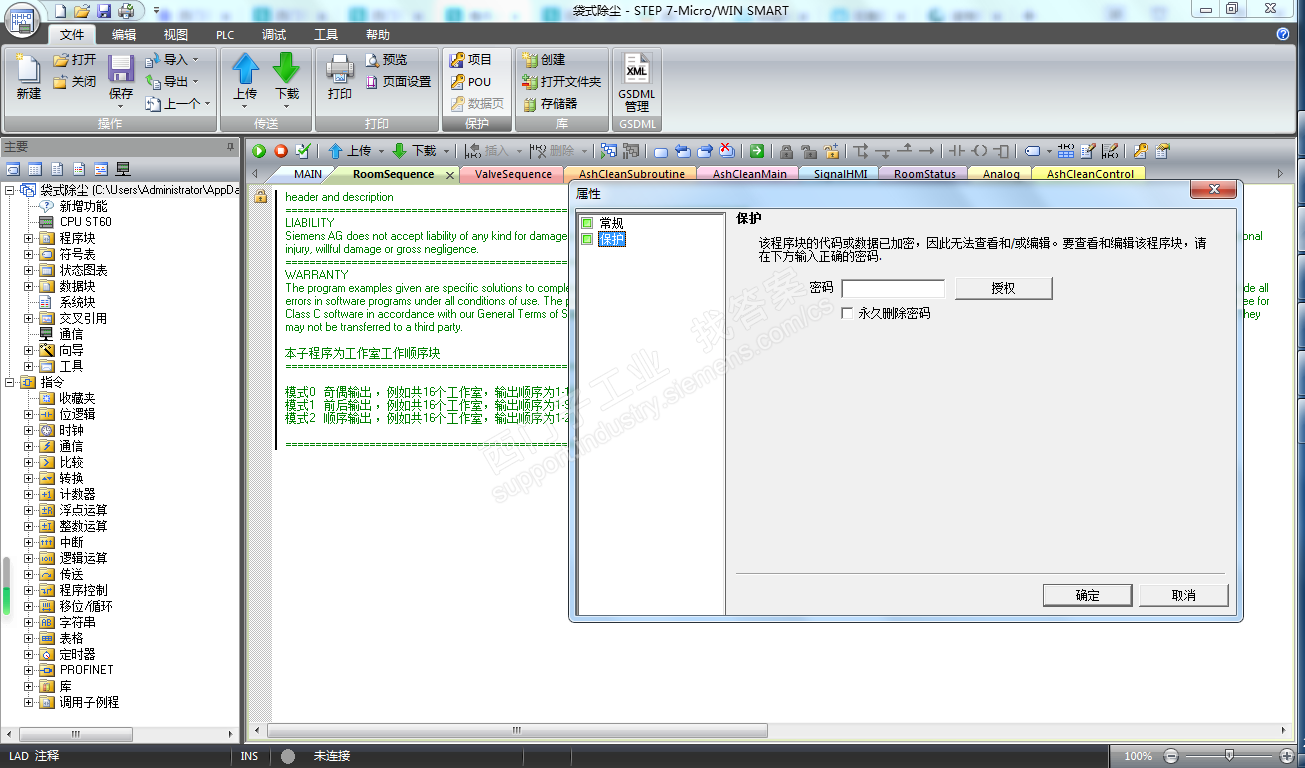Expand the 位逻辑 instruction folder
This screenshot has width=1305, height=768.
pyautogui.click(x=29, y=414)
